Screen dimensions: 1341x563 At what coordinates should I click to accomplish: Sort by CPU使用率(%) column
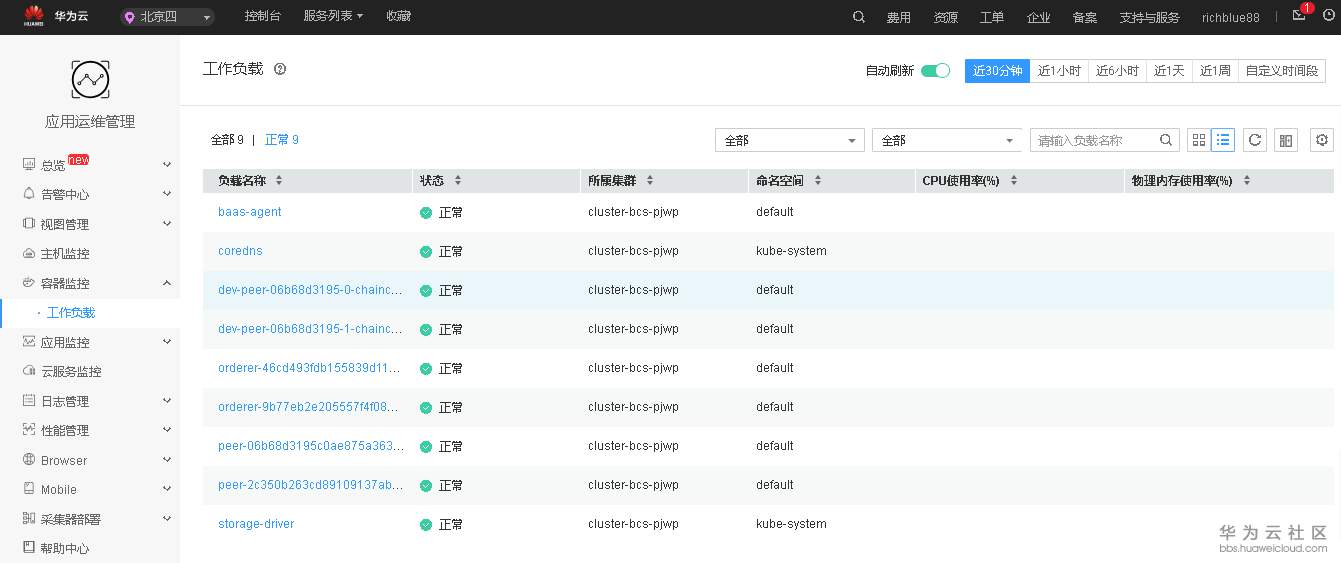[1013, 181]
